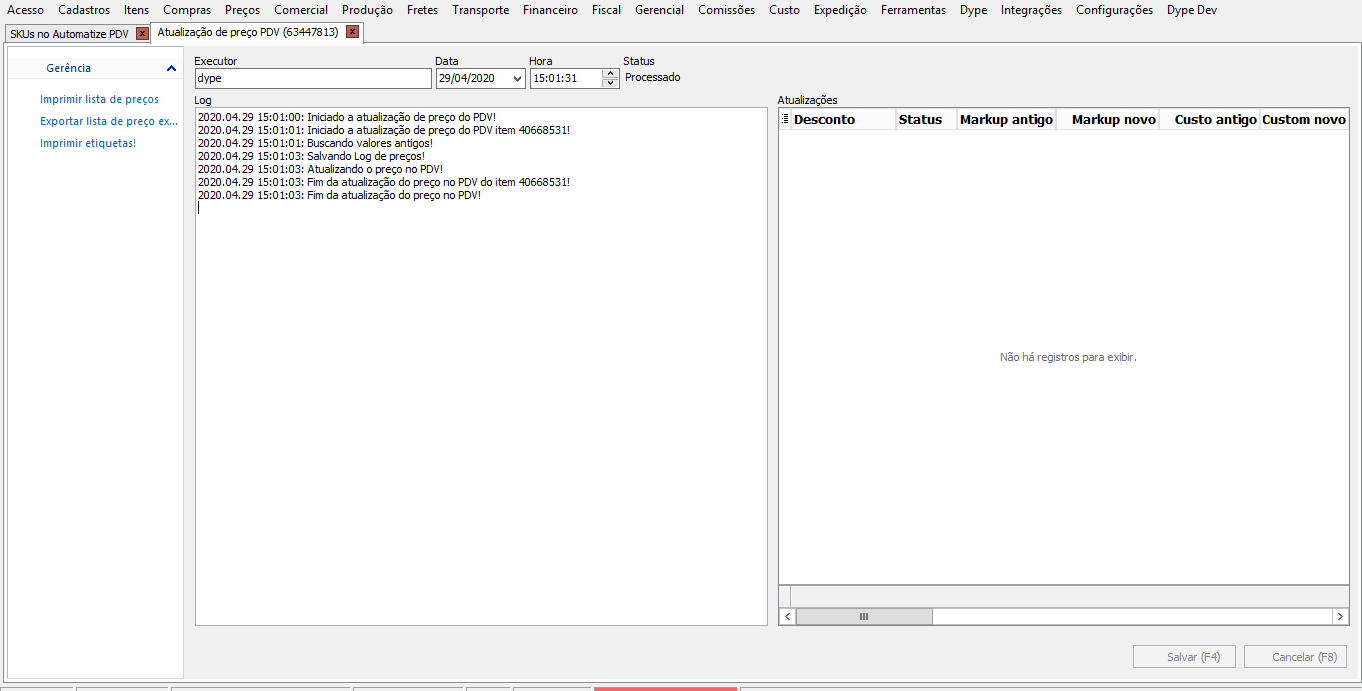Close the SKUs no Automatize PDV tab

point(142,34)
